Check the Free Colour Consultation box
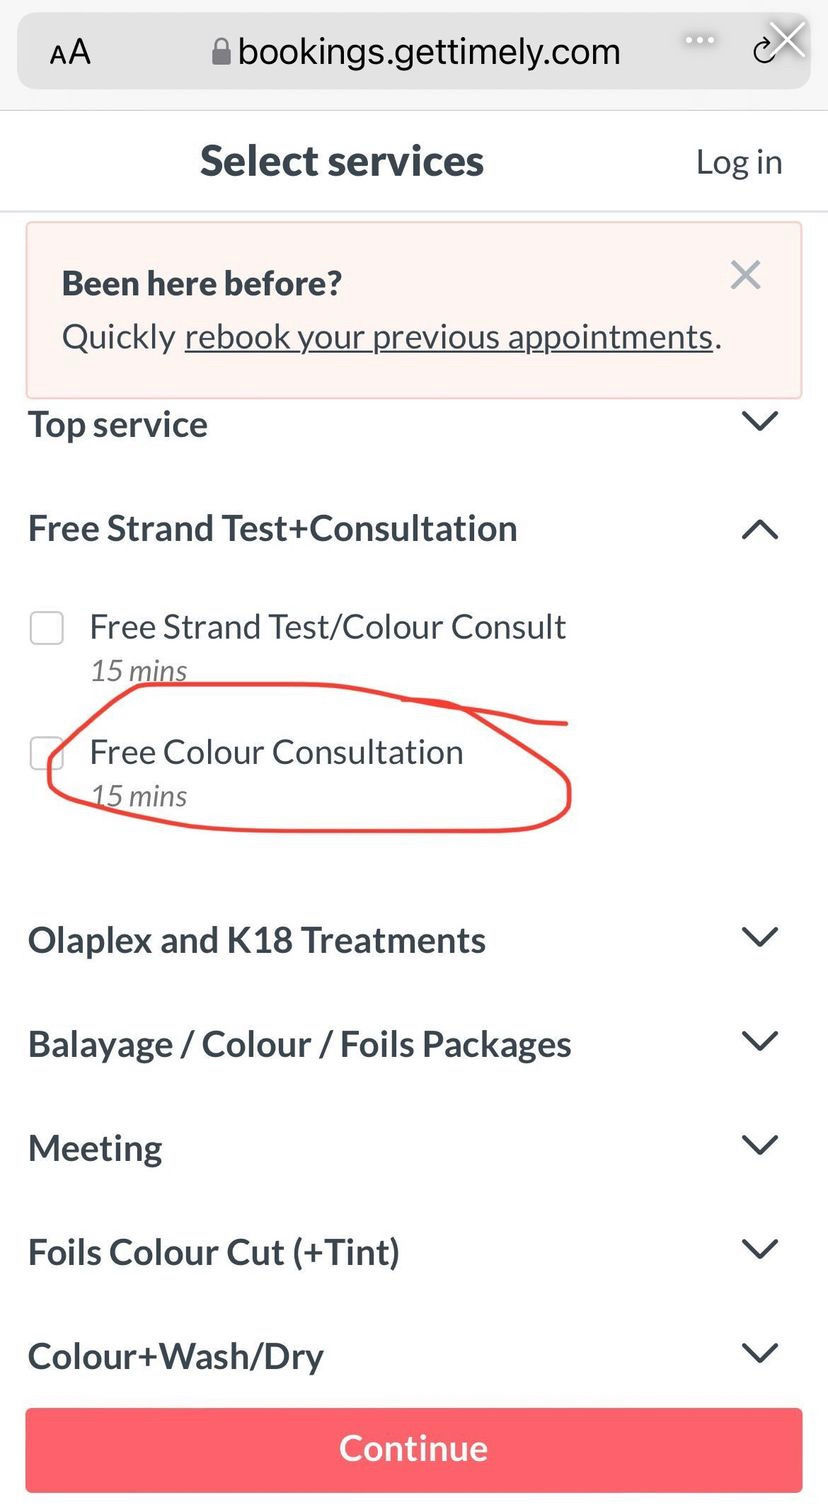 click(47, 753)
